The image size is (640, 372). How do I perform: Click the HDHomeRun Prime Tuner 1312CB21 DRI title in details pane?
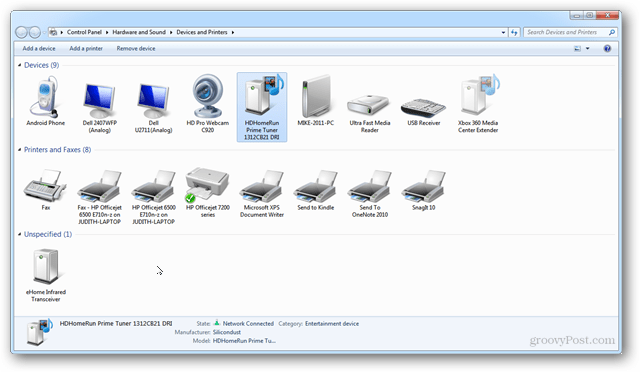[116, 323]
